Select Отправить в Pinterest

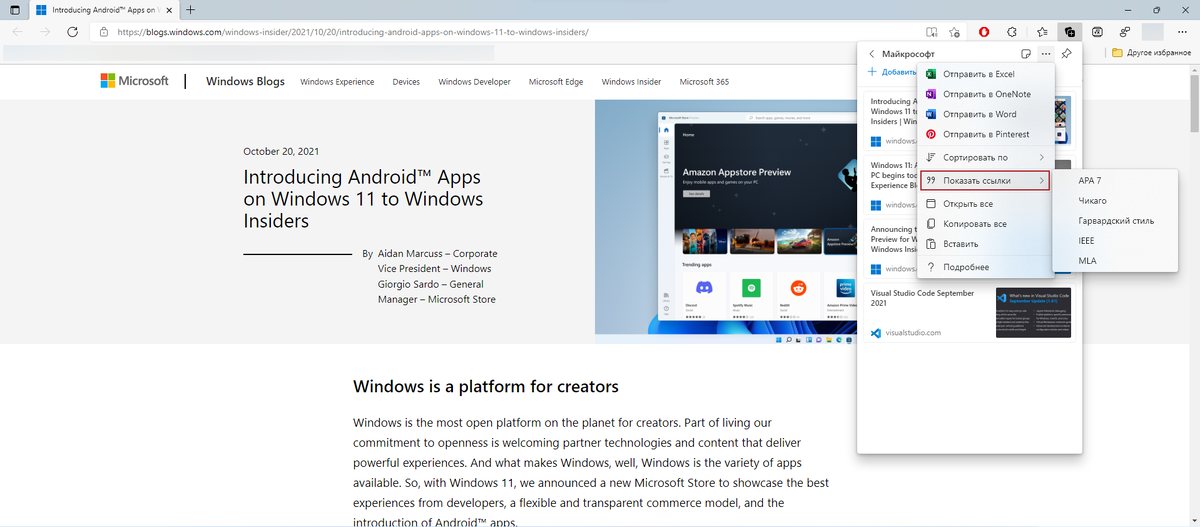(x=984, y=134)
